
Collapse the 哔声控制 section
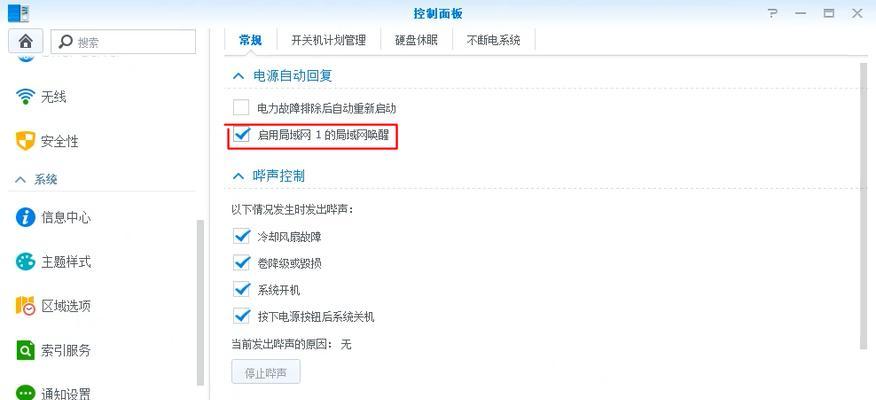[x=239, y=177]
